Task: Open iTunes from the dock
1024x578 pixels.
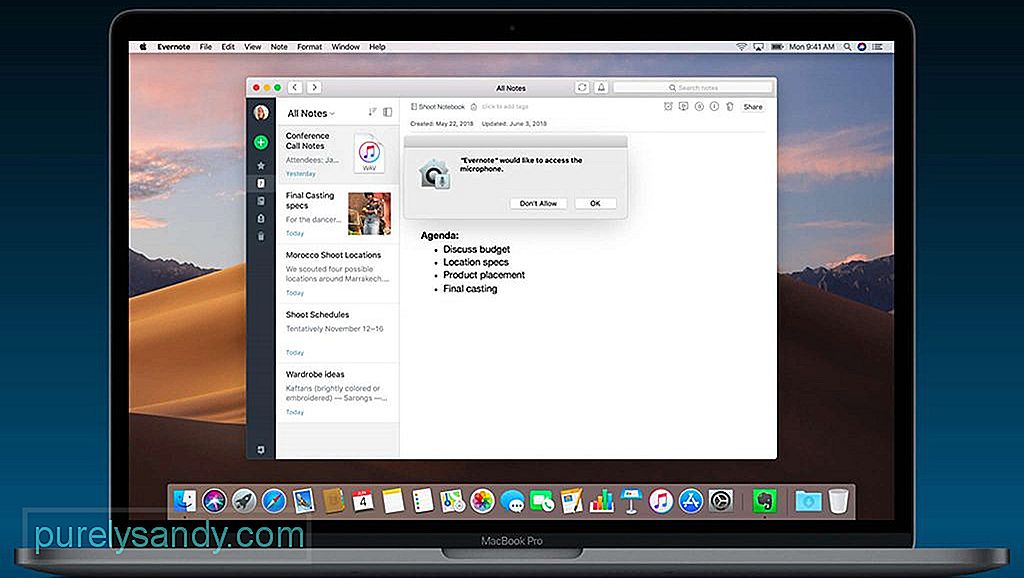Action: [661, 501]
